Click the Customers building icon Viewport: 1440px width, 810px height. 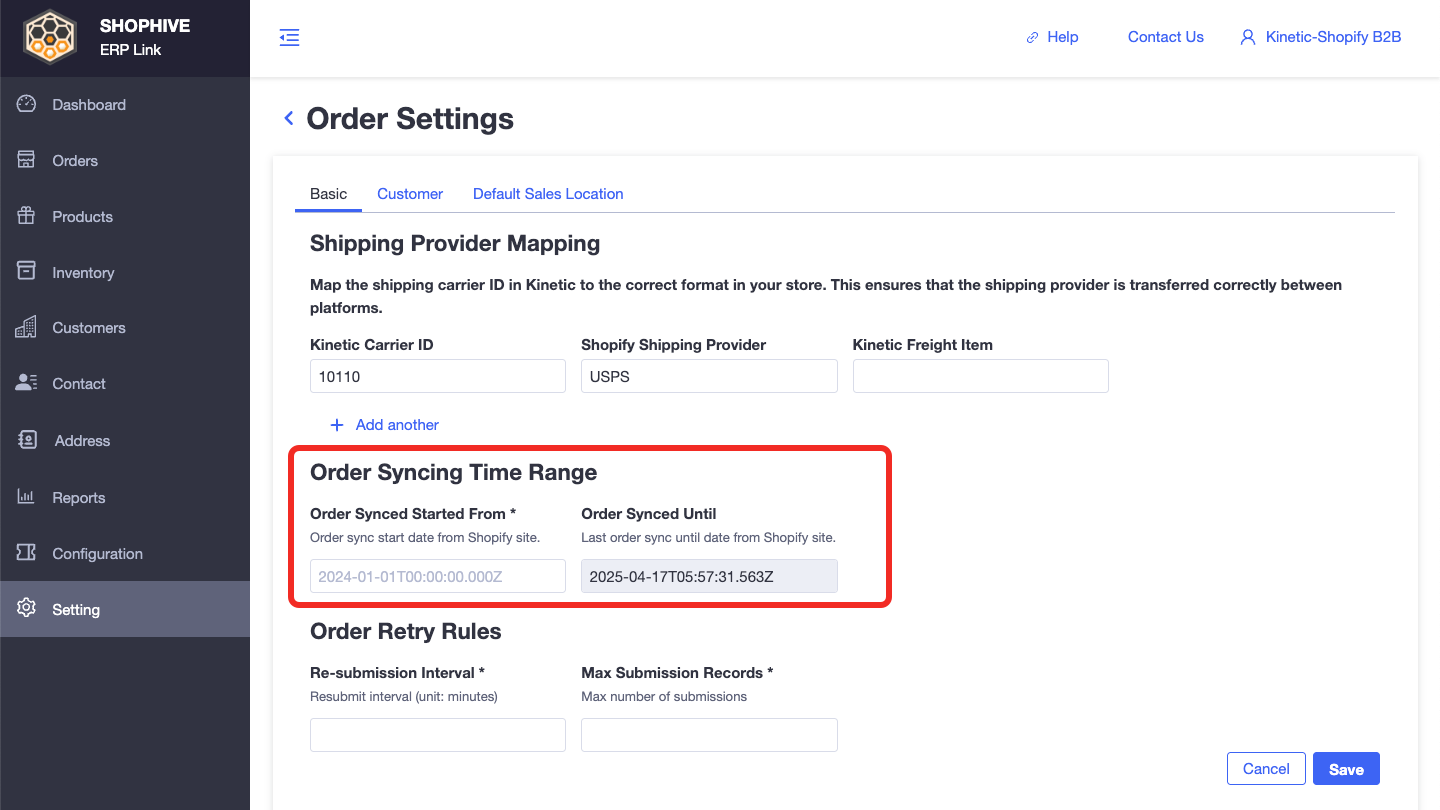[x=27, y=327]
